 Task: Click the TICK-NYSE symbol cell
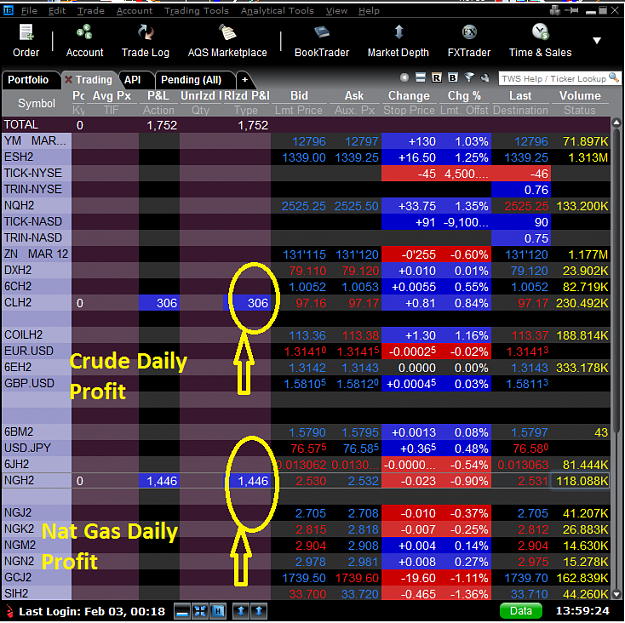(37, 173)
